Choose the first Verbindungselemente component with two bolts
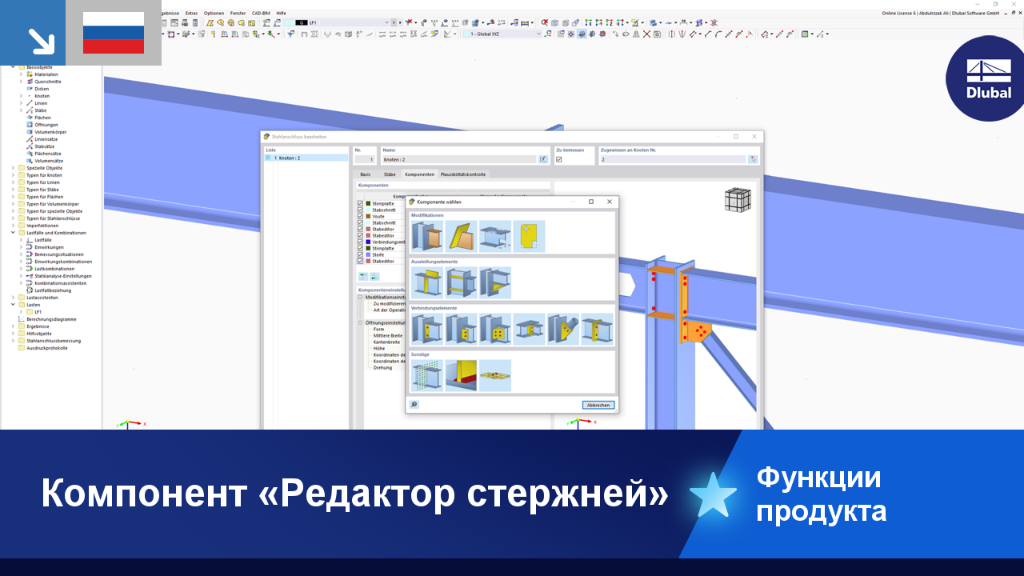 (427, 329)
